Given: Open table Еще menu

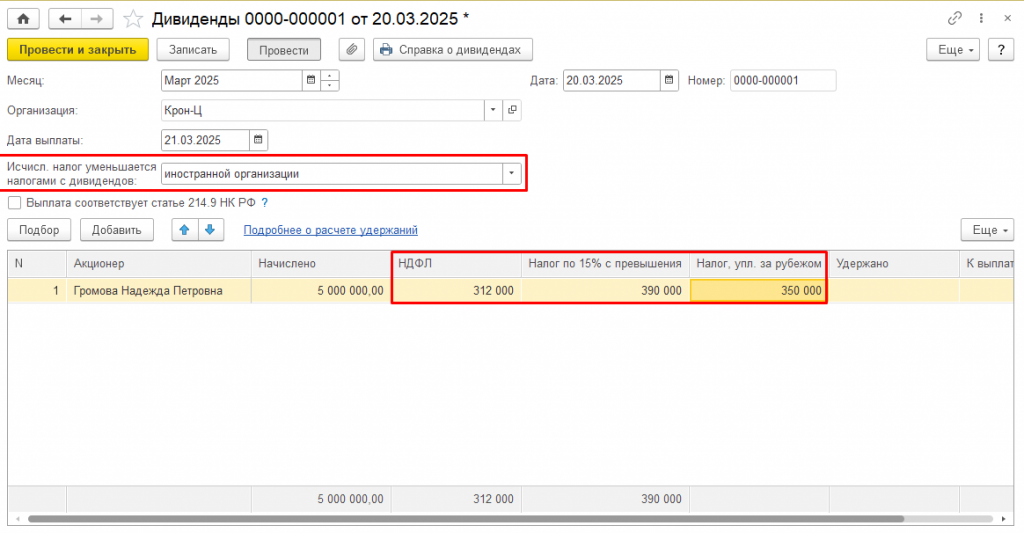Looking at the screenshot, I should click(x=987, y=230).
